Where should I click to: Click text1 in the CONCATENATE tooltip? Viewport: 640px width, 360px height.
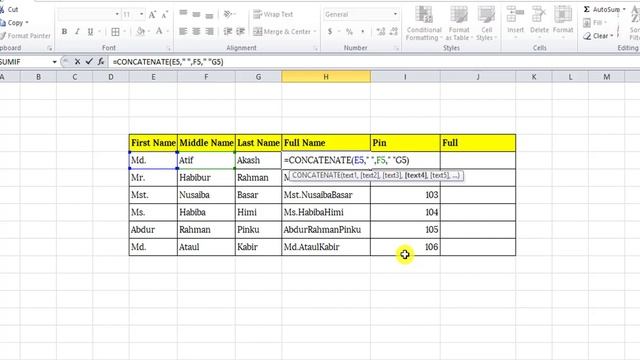coord(349,176)
